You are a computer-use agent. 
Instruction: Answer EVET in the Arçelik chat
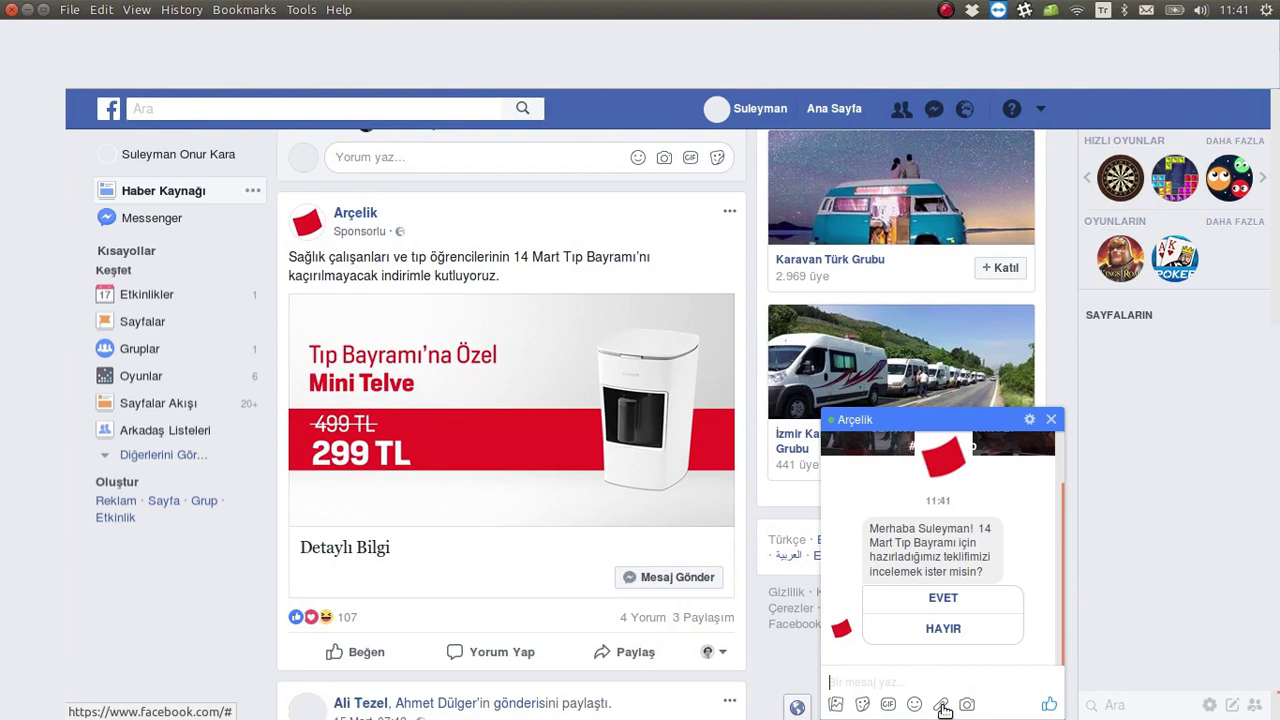pos(943,598)
